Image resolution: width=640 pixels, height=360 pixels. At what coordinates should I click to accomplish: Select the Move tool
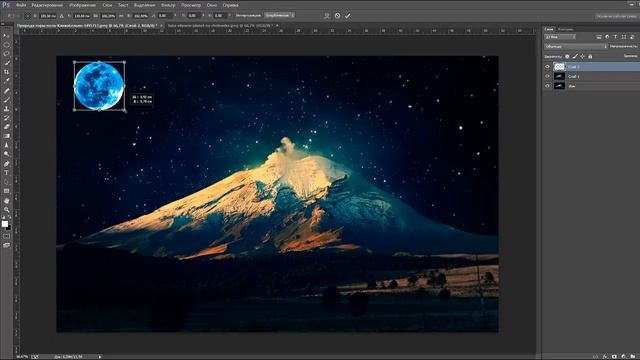click(7, 36)
